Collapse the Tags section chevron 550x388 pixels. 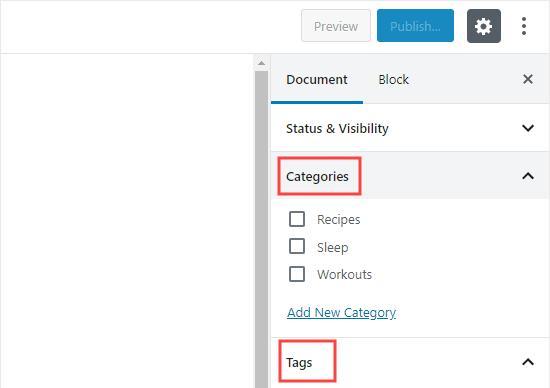point(528,362)
